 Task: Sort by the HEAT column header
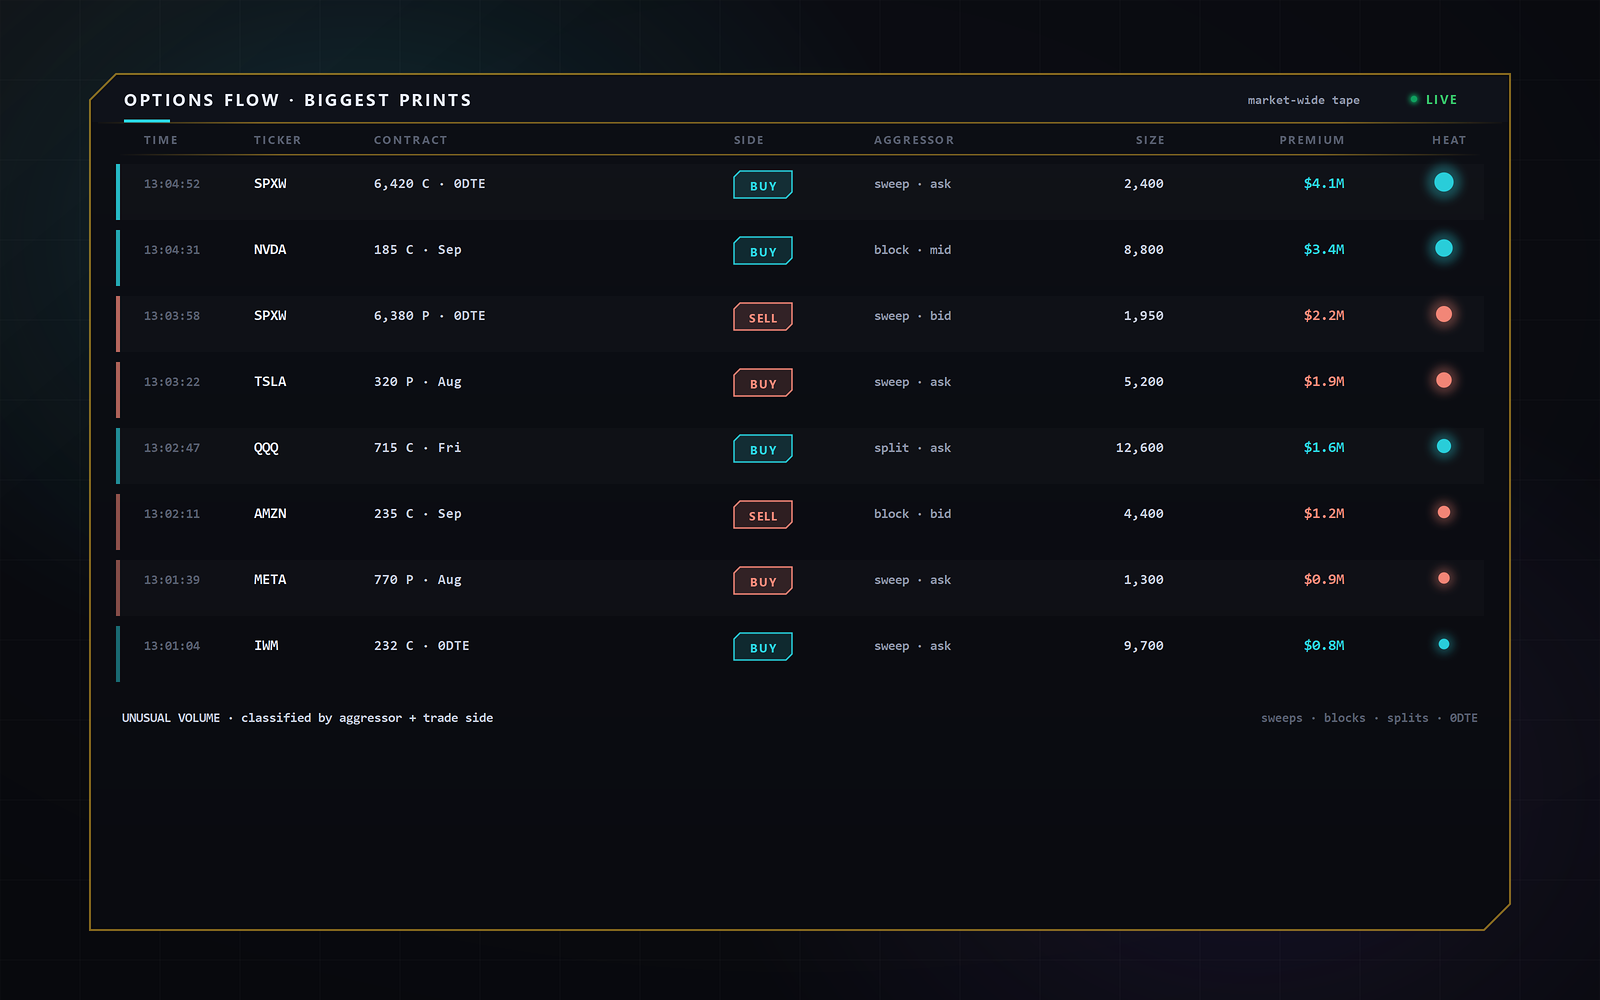1449,140
